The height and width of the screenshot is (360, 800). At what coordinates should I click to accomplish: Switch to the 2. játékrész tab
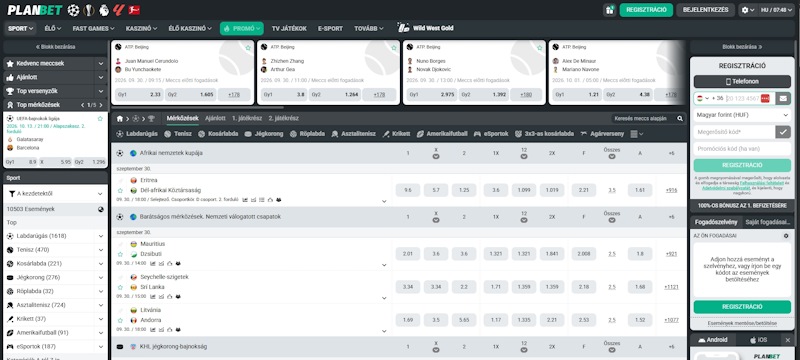pos(284,118)
